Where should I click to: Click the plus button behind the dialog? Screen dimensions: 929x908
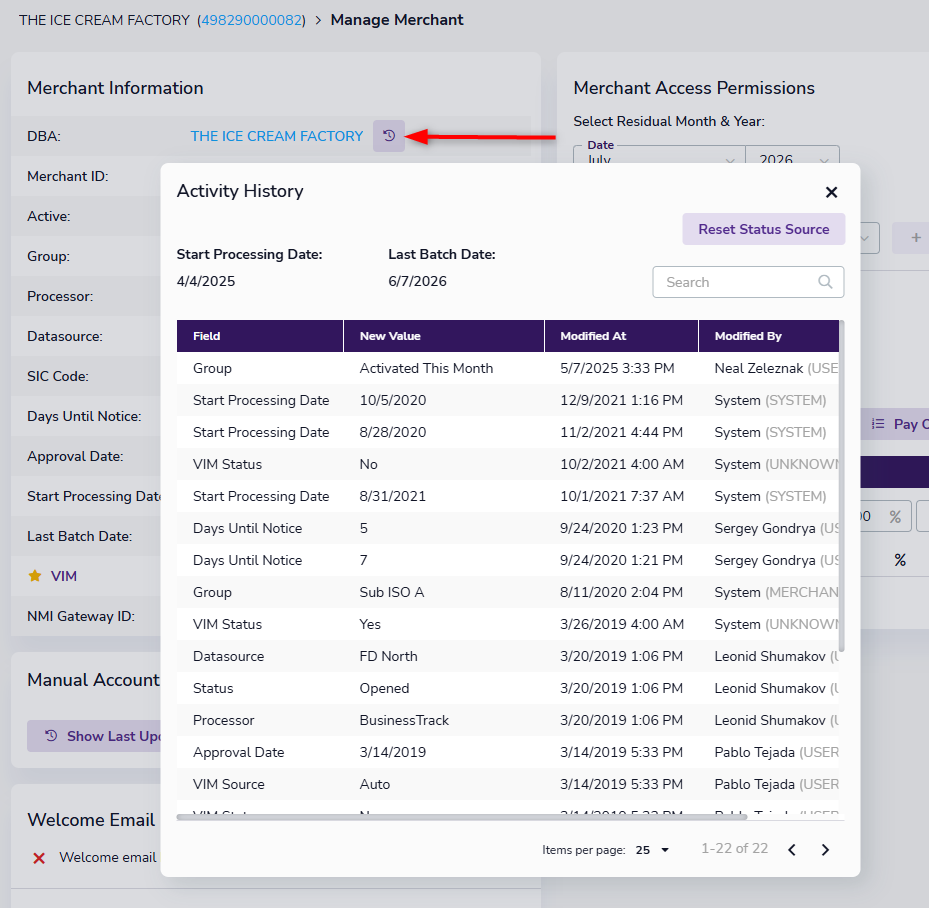[915, 238]
